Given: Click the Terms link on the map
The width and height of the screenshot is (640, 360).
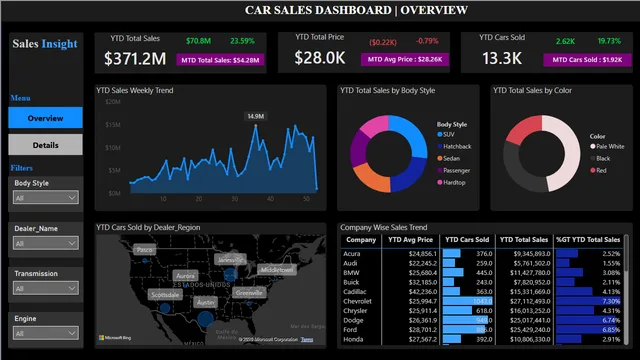Looking at the screenshot, I should point(307,339).
